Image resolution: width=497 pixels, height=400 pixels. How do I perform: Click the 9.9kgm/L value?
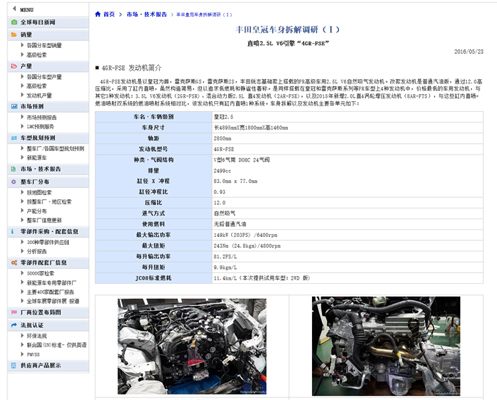point(225,267)
